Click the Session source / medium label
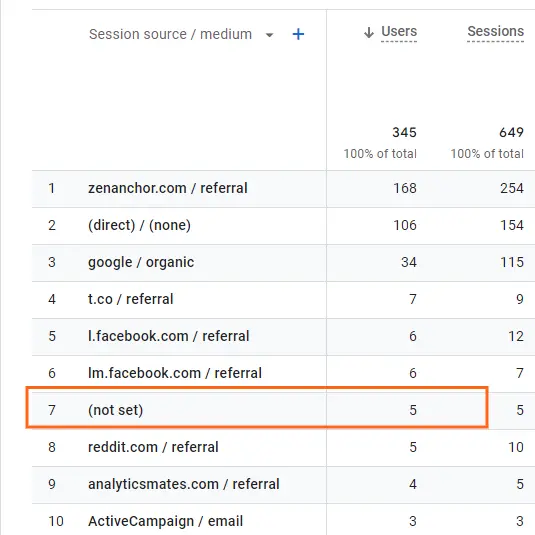Image resolution: width=535 pixels, height=535 pixels. coord(170,34)
